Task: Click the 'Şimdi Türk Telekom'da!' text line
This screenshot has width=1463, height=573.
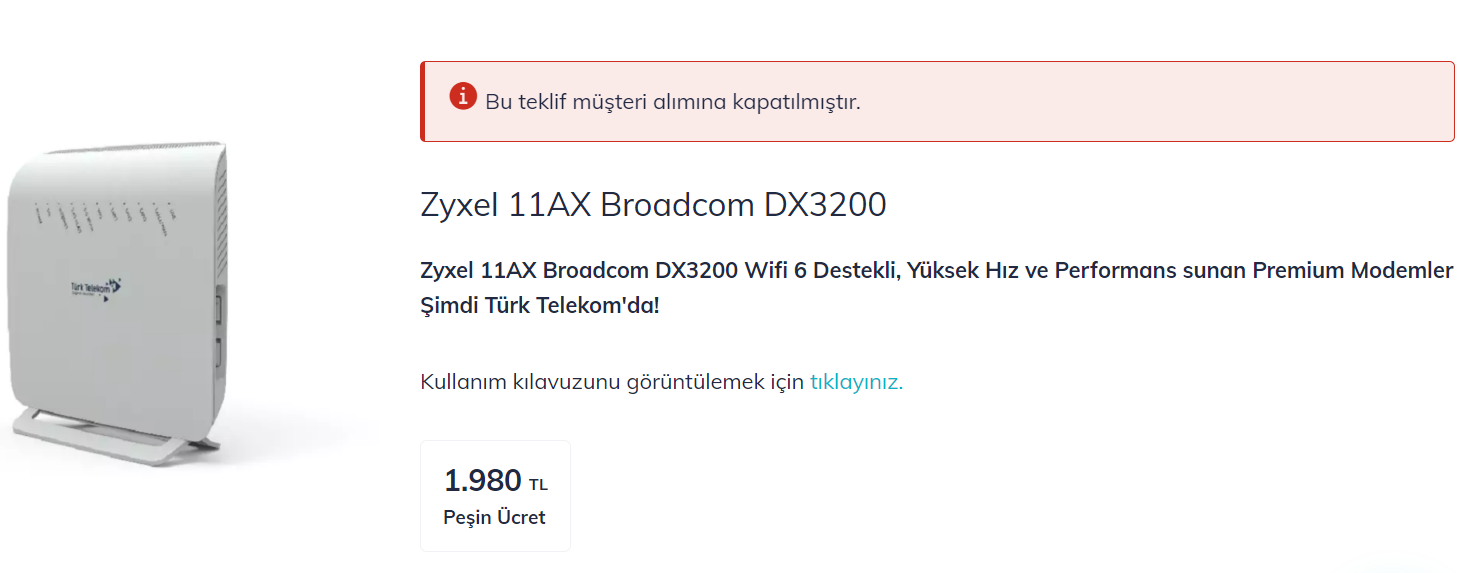Action: [540, 305]
